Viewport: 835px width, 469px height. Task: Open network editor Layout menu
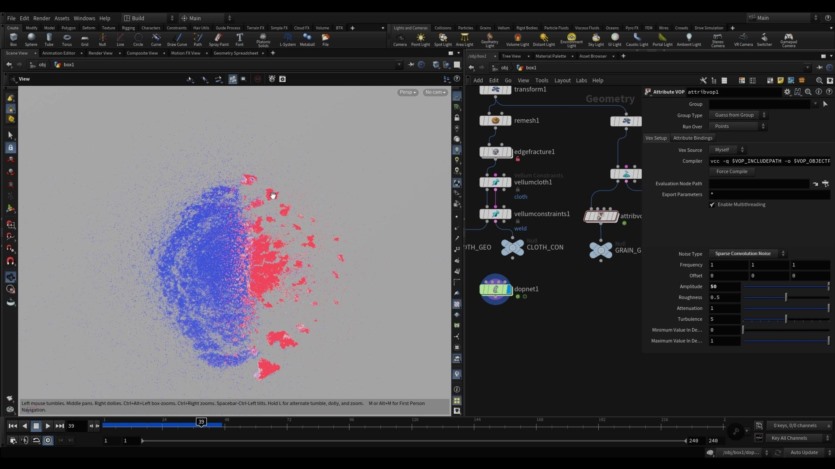[x=562, y=80]
